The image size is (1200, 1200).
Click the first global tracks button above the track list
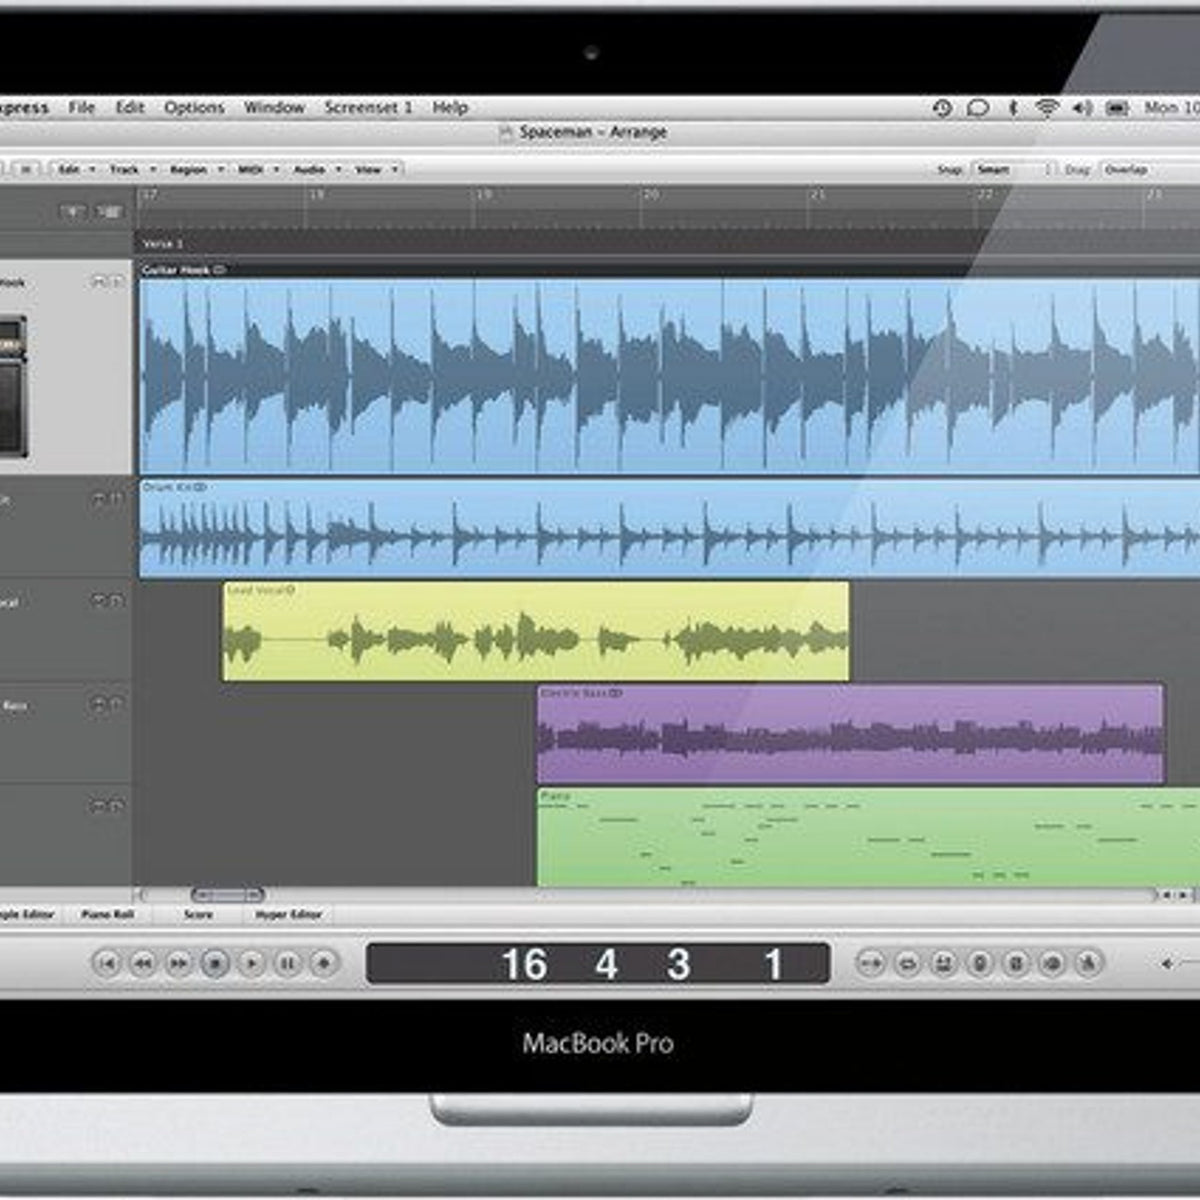(x=73, y=212)
